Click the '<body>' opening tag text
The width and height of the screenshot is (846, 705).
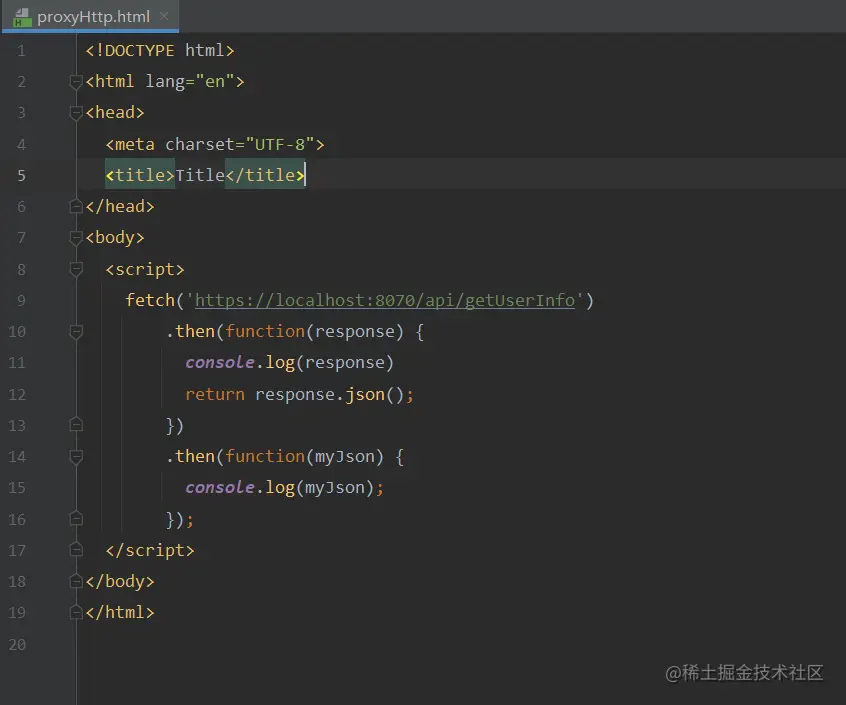[x=115, y=237]
